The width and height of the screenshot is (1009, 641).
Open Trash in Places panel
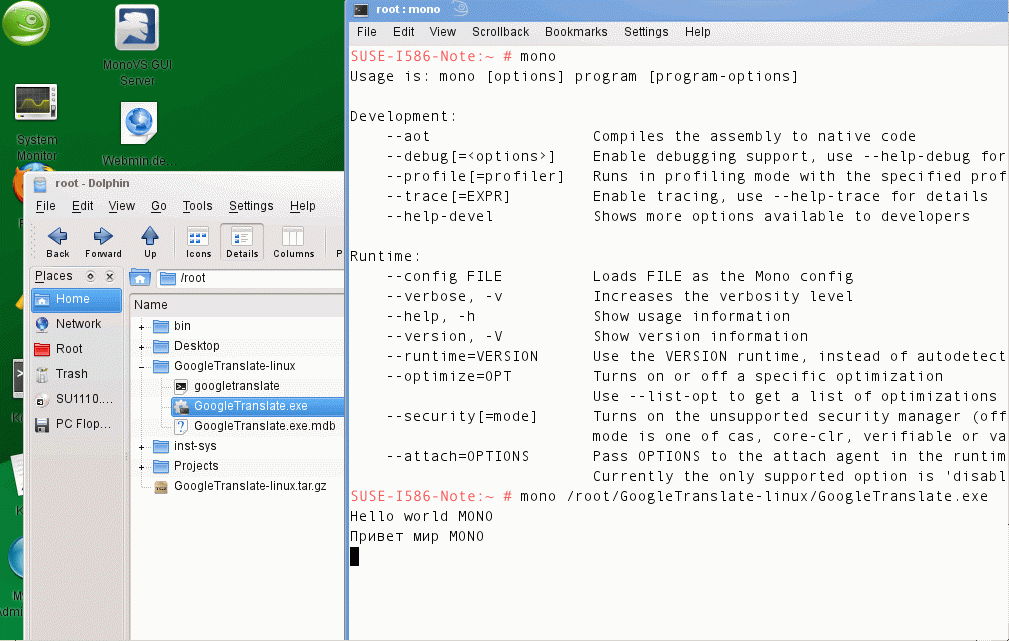click(77, 375)
